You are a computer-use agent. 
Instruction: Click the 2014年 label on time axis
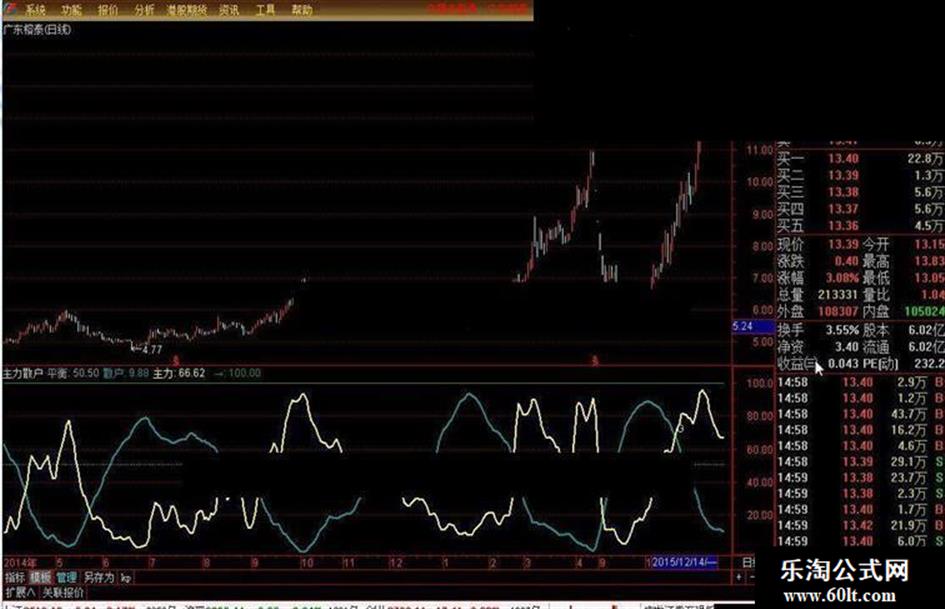(x=20, y=563)
